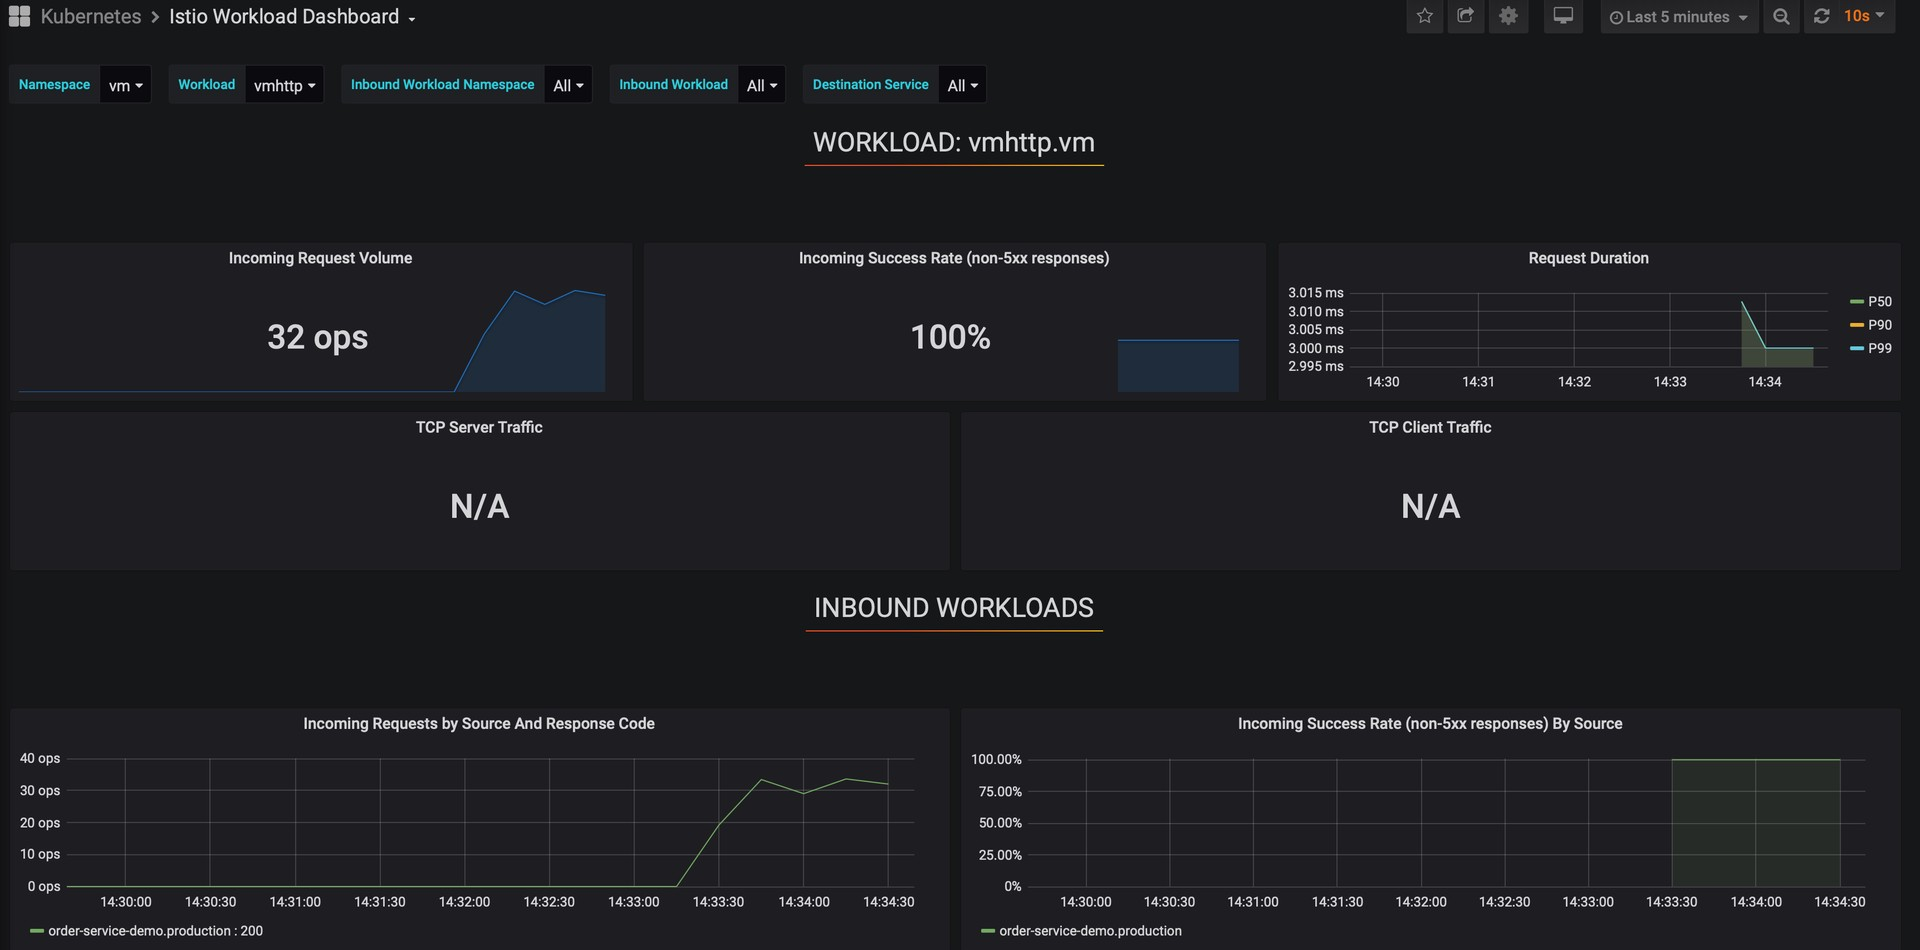Screen dimensions: 1920x950
Task: Click the Destination Service label
Action: point(870,85)
